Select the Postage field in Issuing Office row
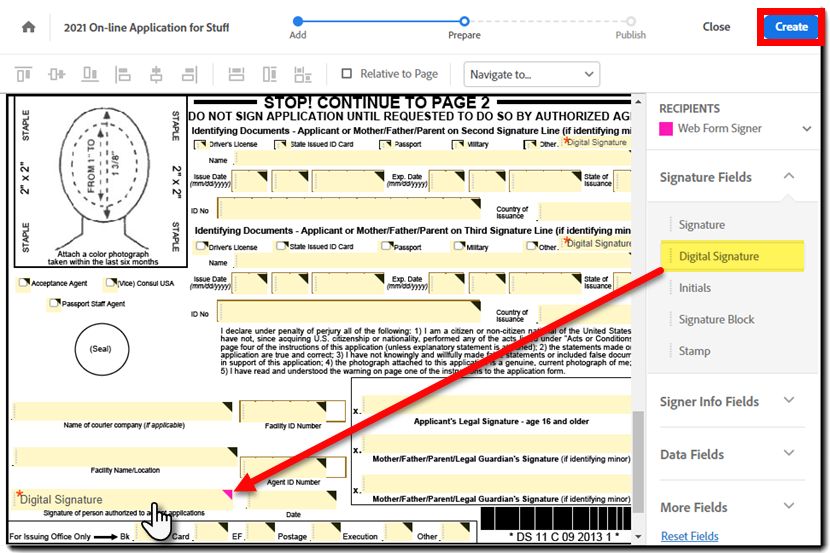This screenshot has width=830, height=553. (326, 532)
